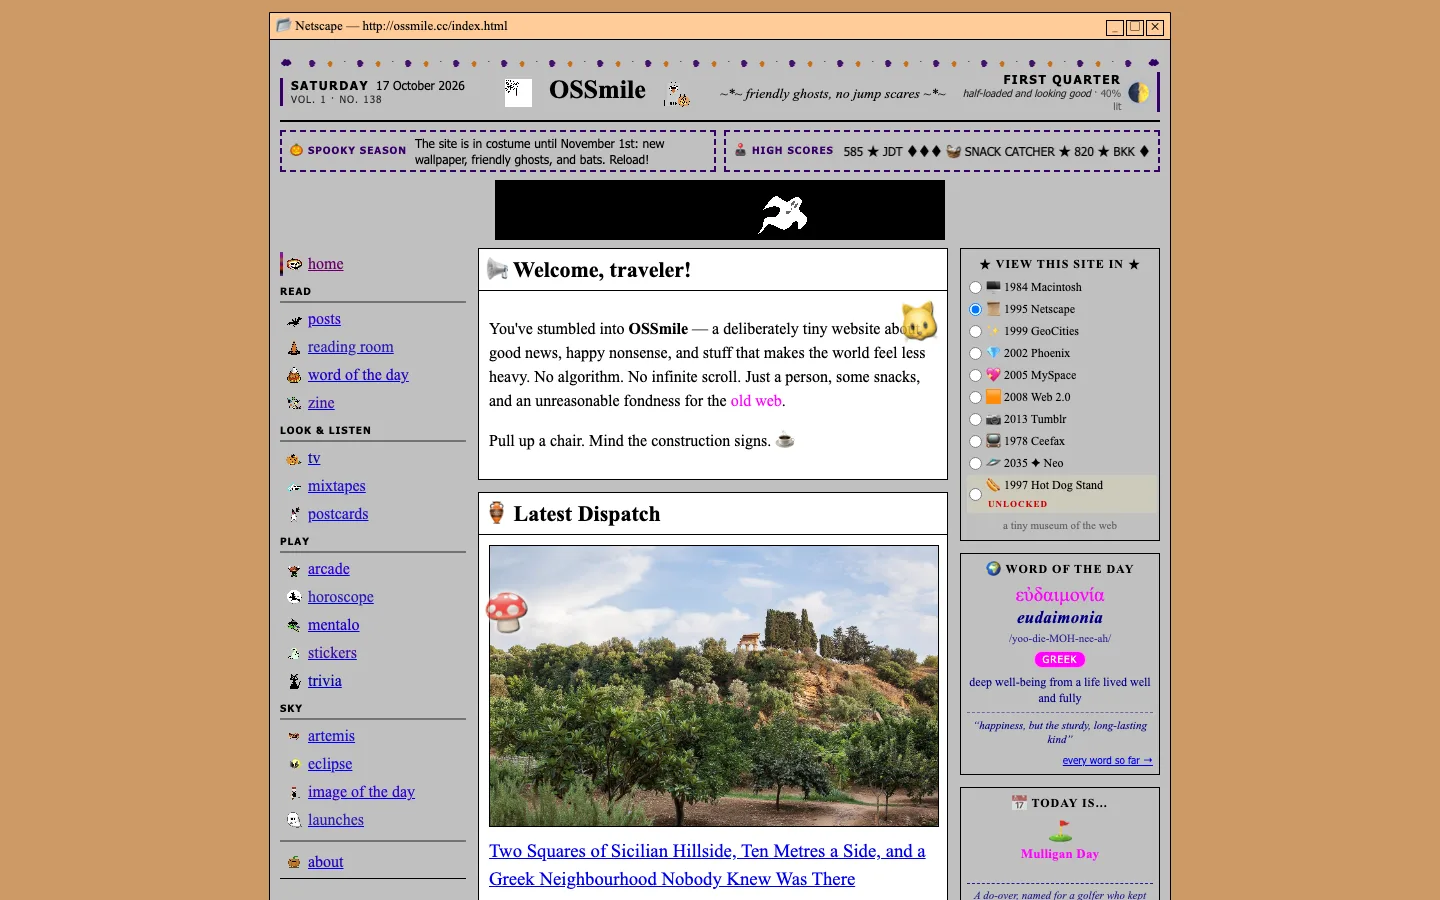Click the GREEK language tag

tap(1060, 660)
